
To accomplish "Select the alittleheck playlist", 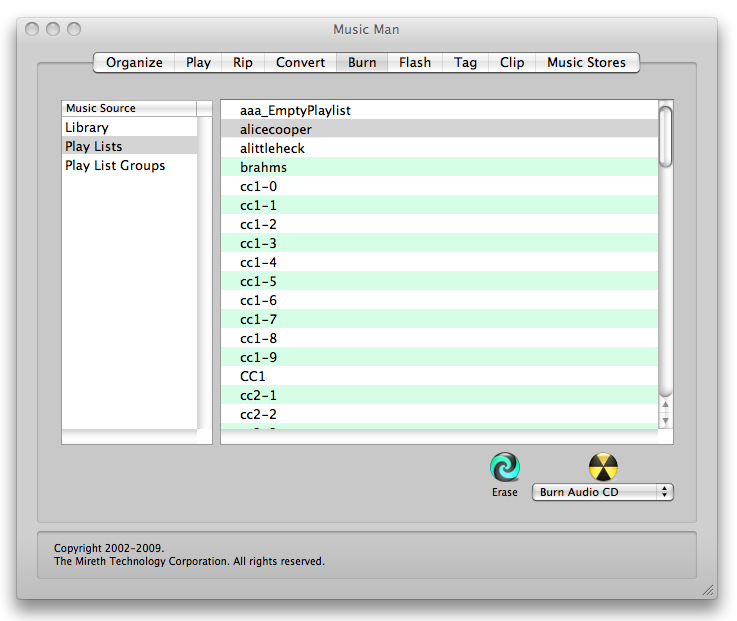I will pyautogui.click(x=272, y=148).
